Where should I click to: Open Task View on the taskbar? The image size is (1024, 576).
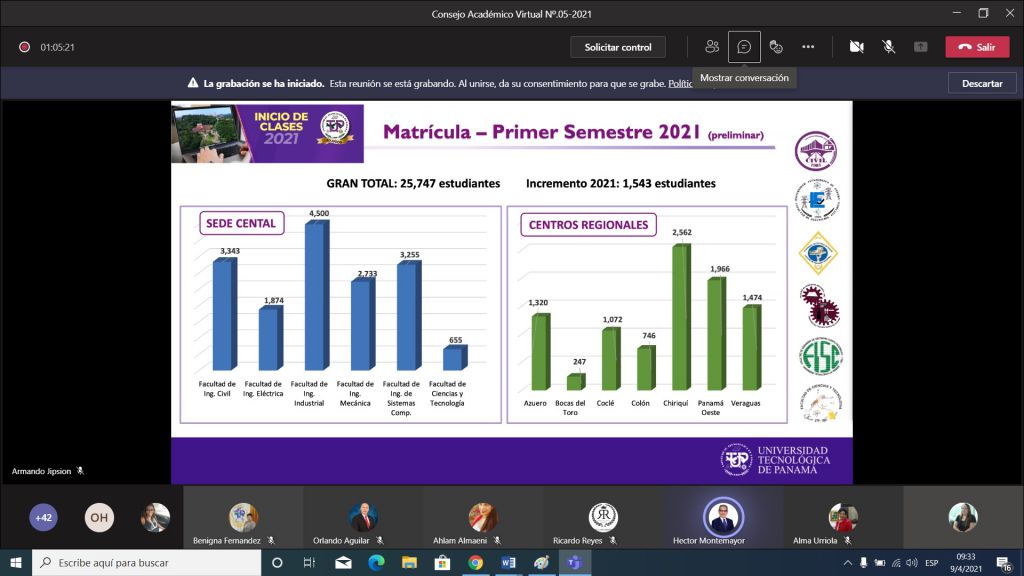[310, 562]
